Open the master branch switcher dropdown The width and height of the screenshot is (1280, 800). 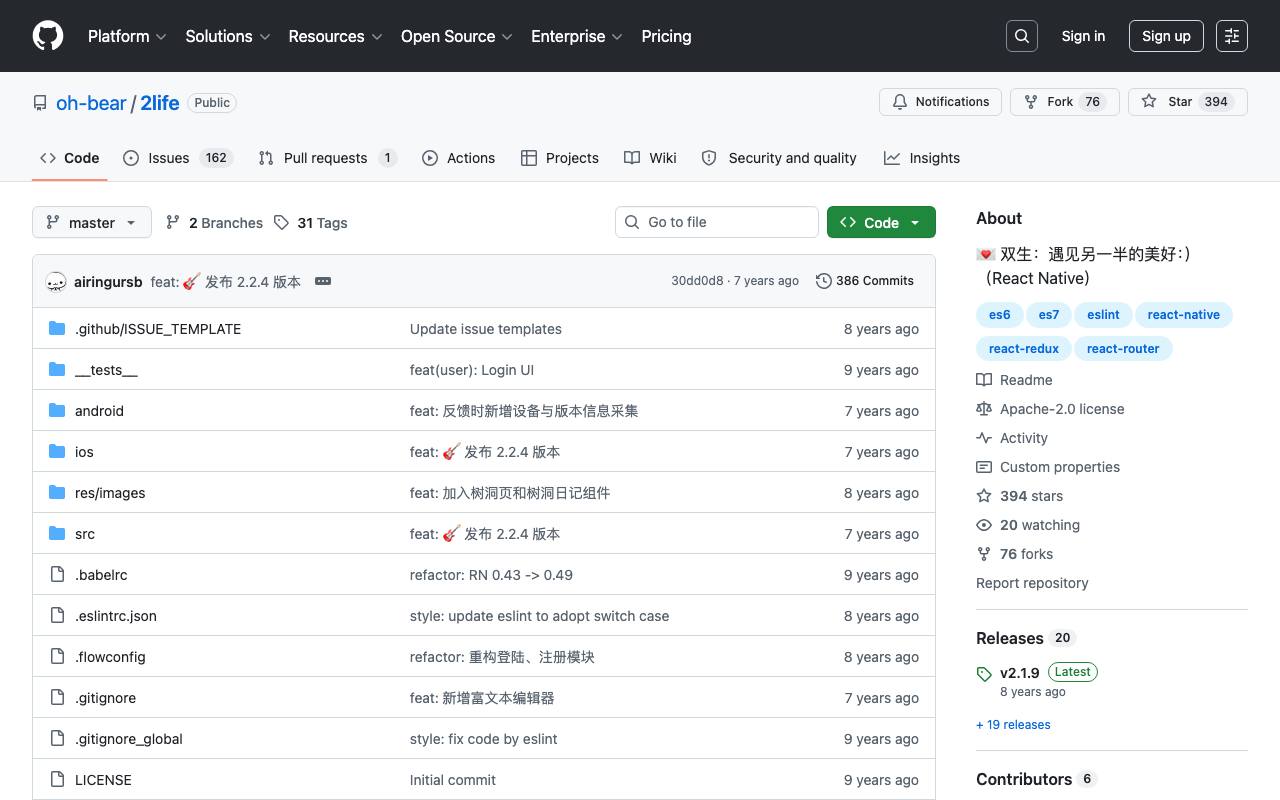(x=92, y=222)
